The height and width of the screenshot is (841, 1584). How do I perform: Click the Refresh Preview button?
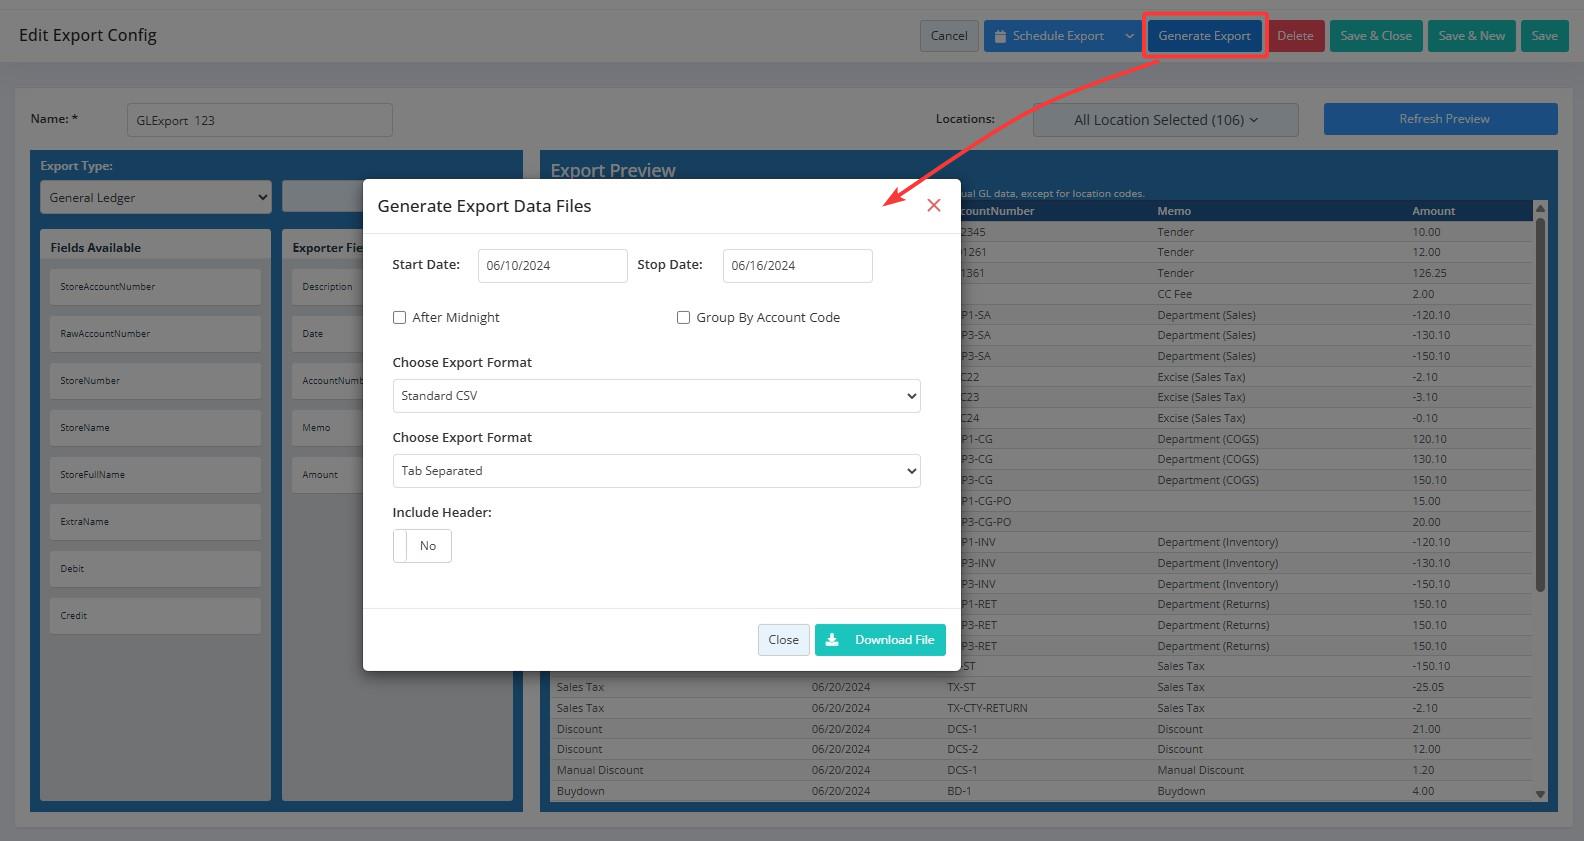click(1440, 119)
